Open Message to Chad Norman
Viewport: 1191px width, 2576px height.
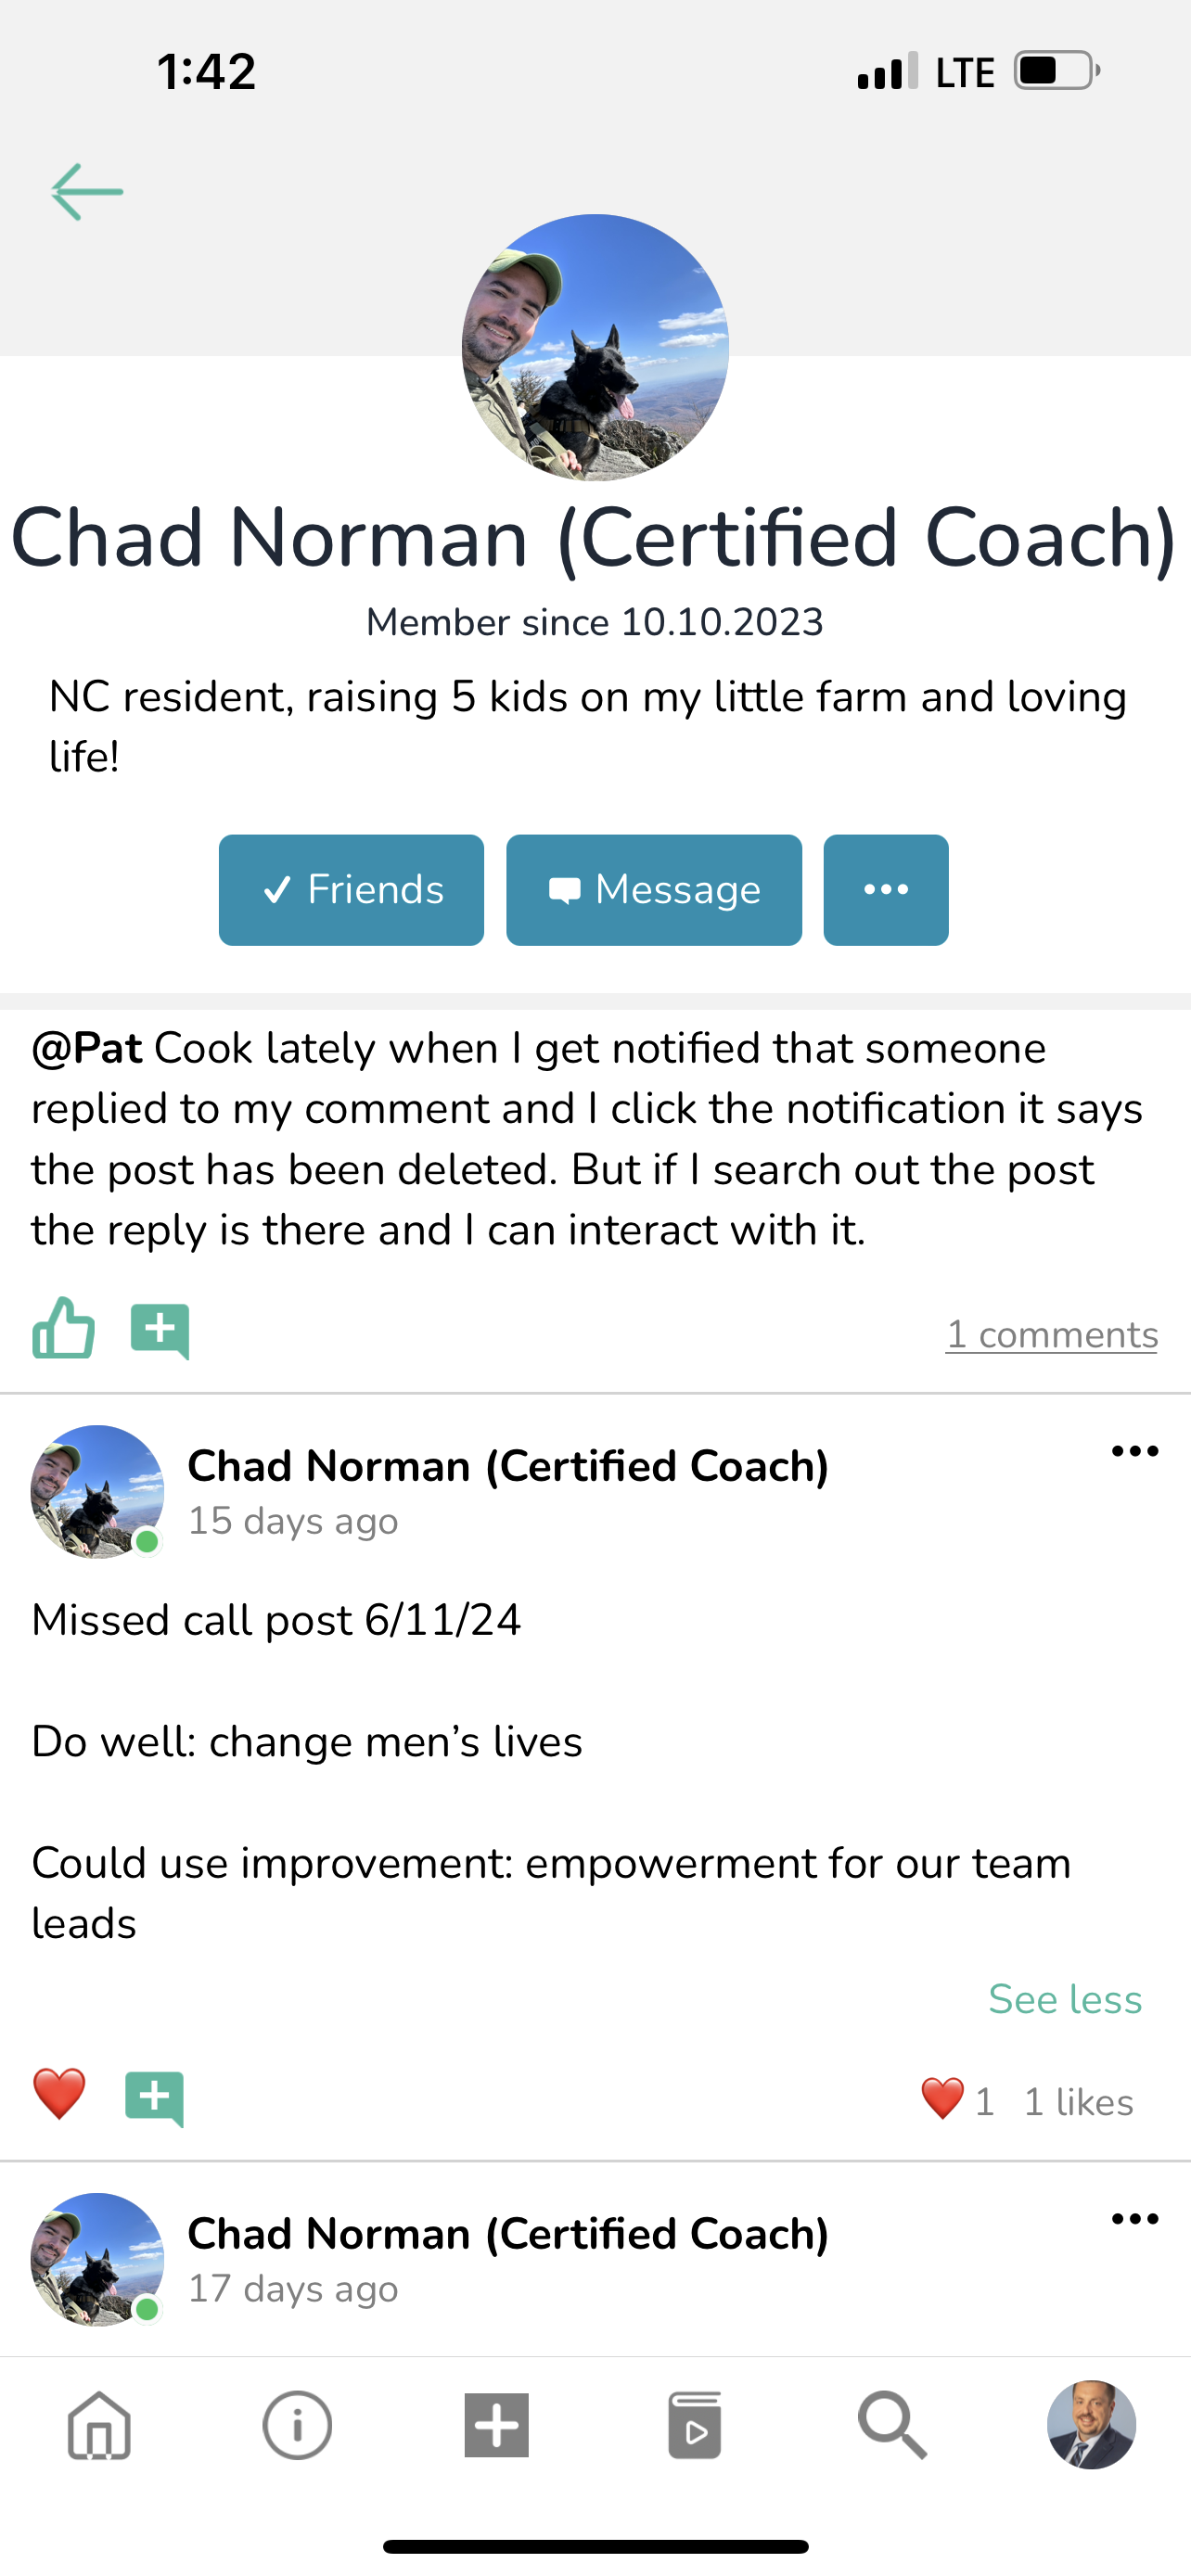point(654,890)
